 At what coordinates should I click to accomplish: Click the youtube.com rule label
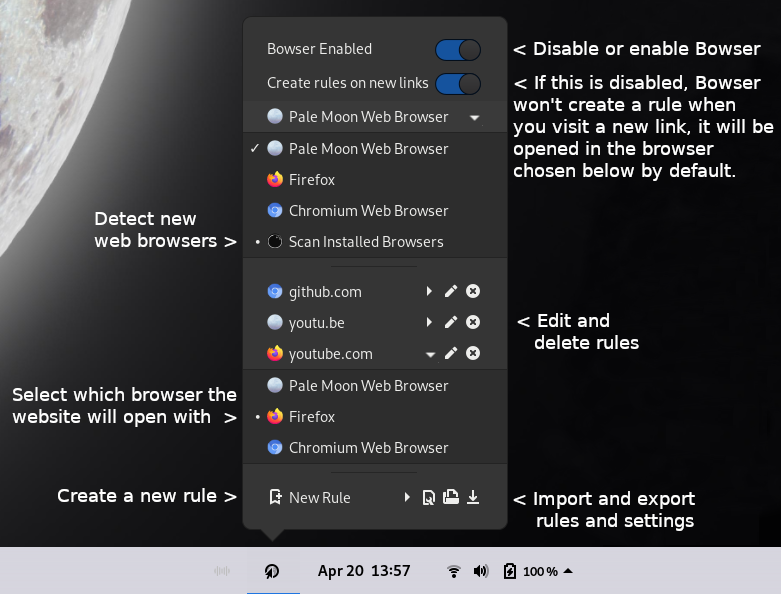click(x=331, y=354)
